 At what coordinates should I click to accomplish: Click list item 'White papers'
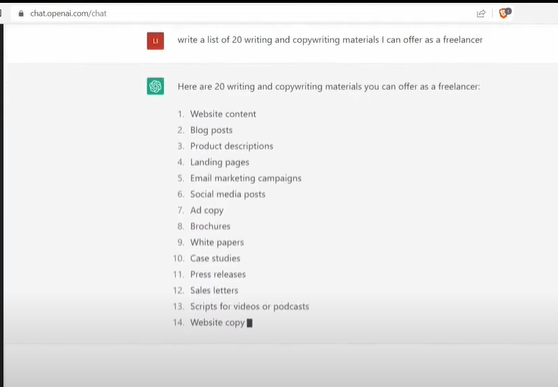[217, 242]
